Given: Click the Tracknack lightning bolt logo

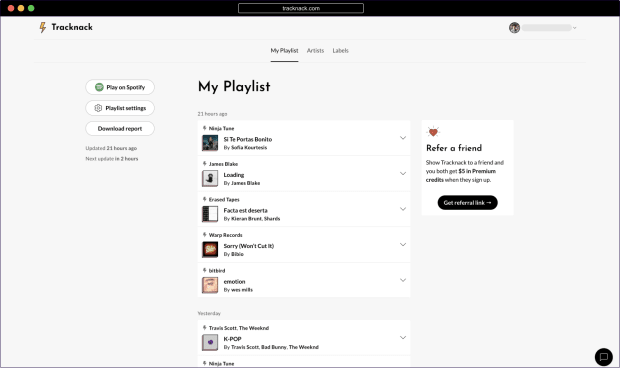Looking at the screenshot, I should (x=43, y=27).
